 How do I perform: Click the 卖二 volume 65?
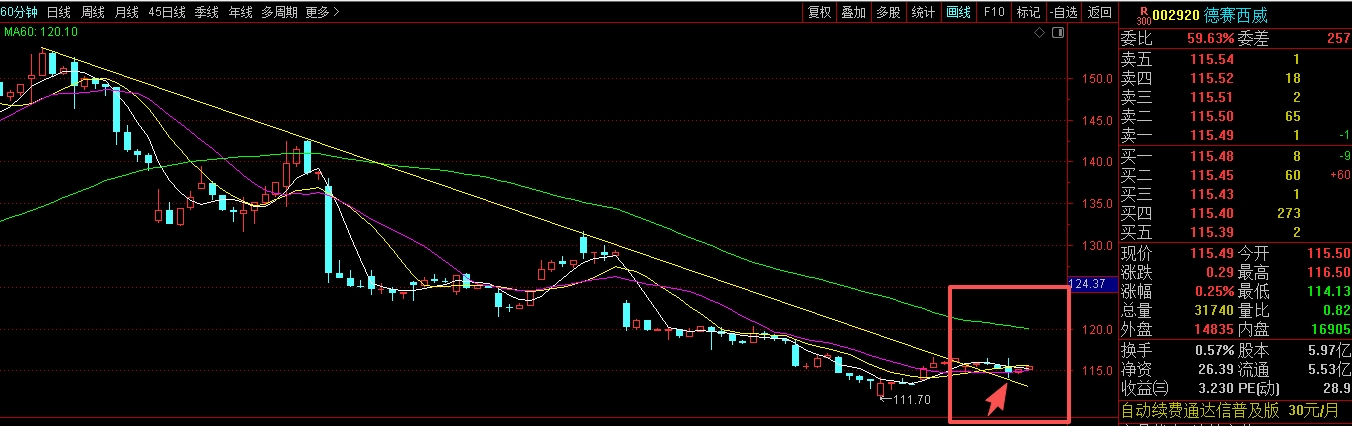(1292, 116)
